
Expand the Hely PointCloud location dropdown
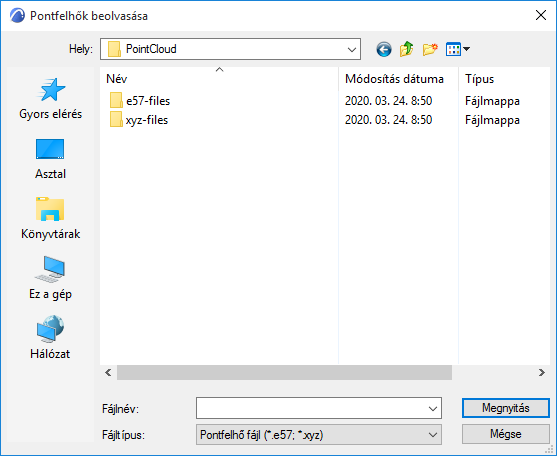point(352,49)
